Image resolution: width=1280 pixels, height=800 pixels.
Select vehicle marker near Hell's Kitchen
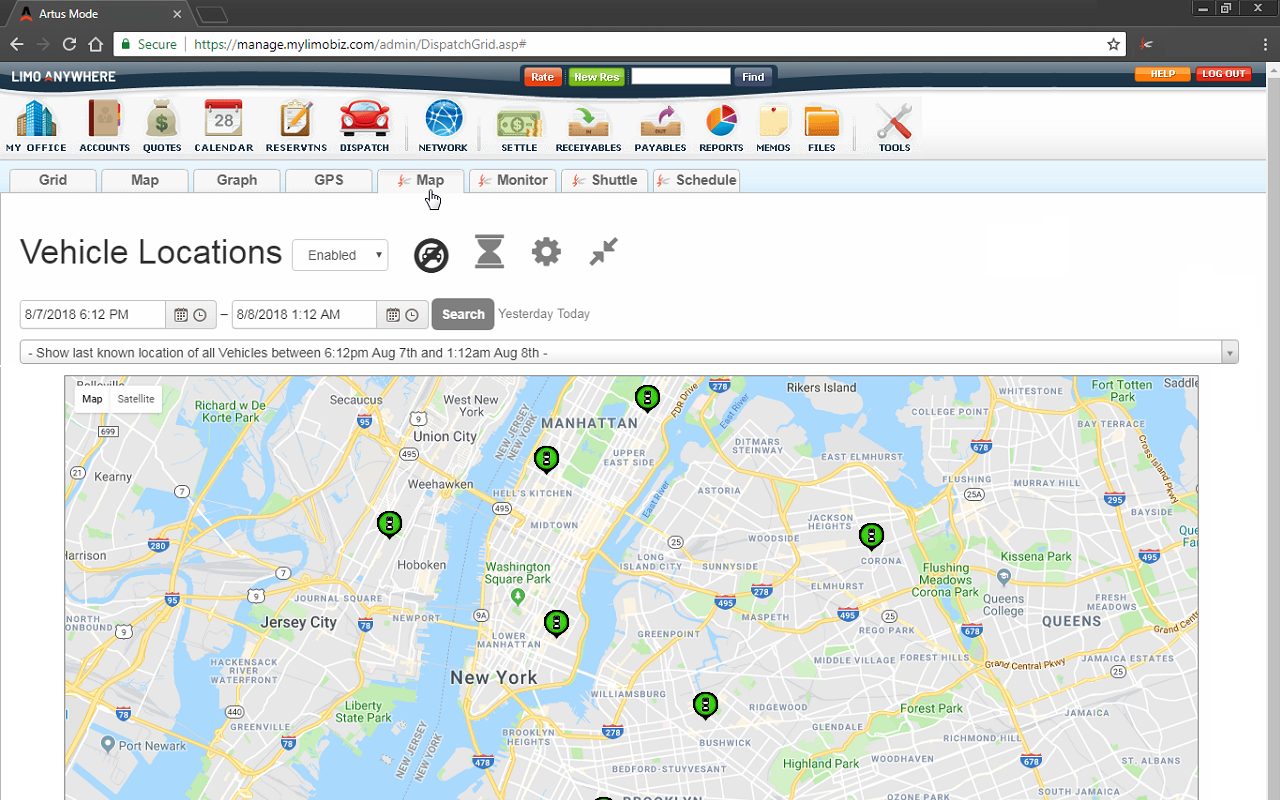(x=546, y=459)
